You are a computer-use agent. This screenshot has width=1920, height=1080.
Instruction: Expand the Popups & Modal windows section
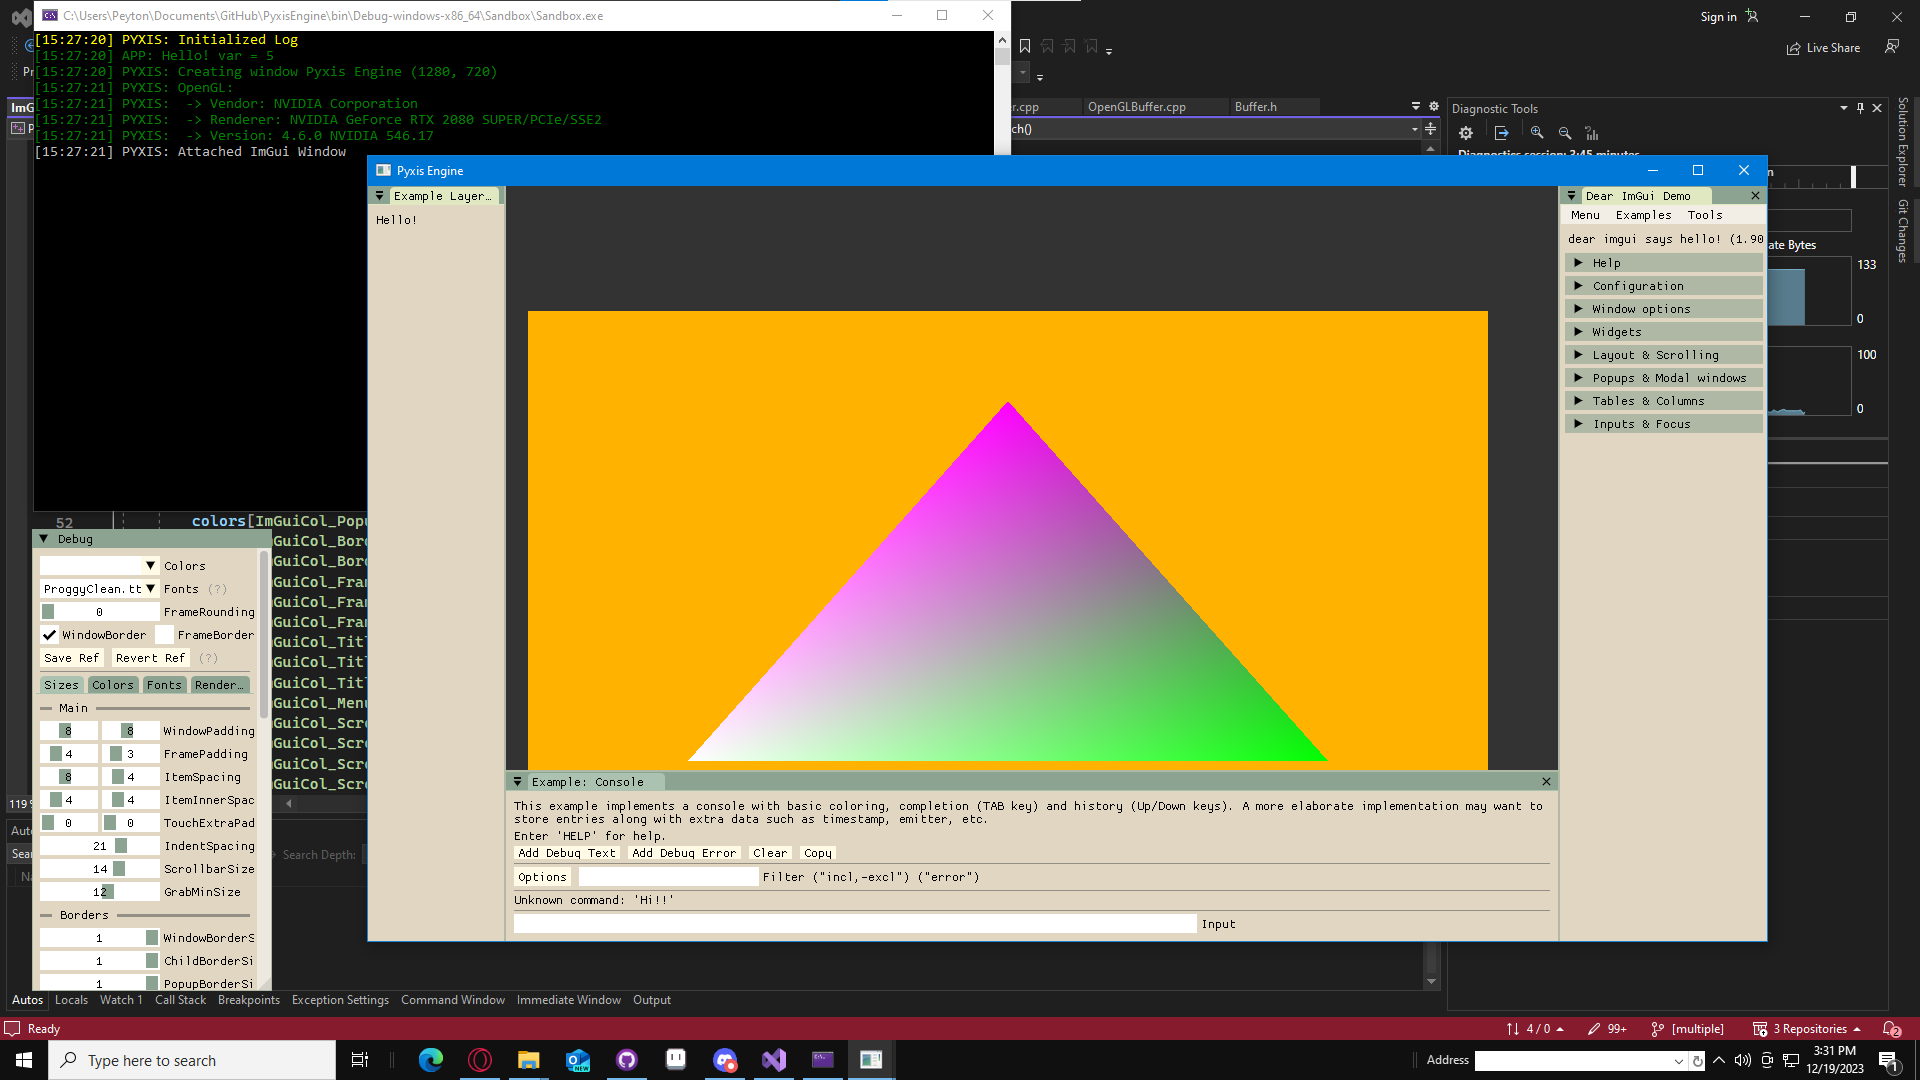pos(1664,378)
